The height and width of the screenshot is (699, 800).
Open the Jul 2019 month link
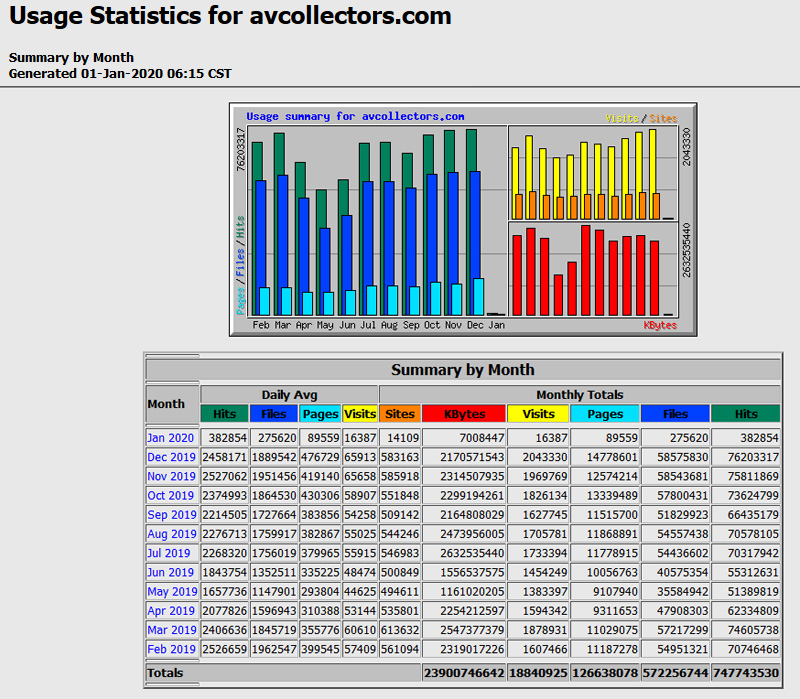point(169,553)
